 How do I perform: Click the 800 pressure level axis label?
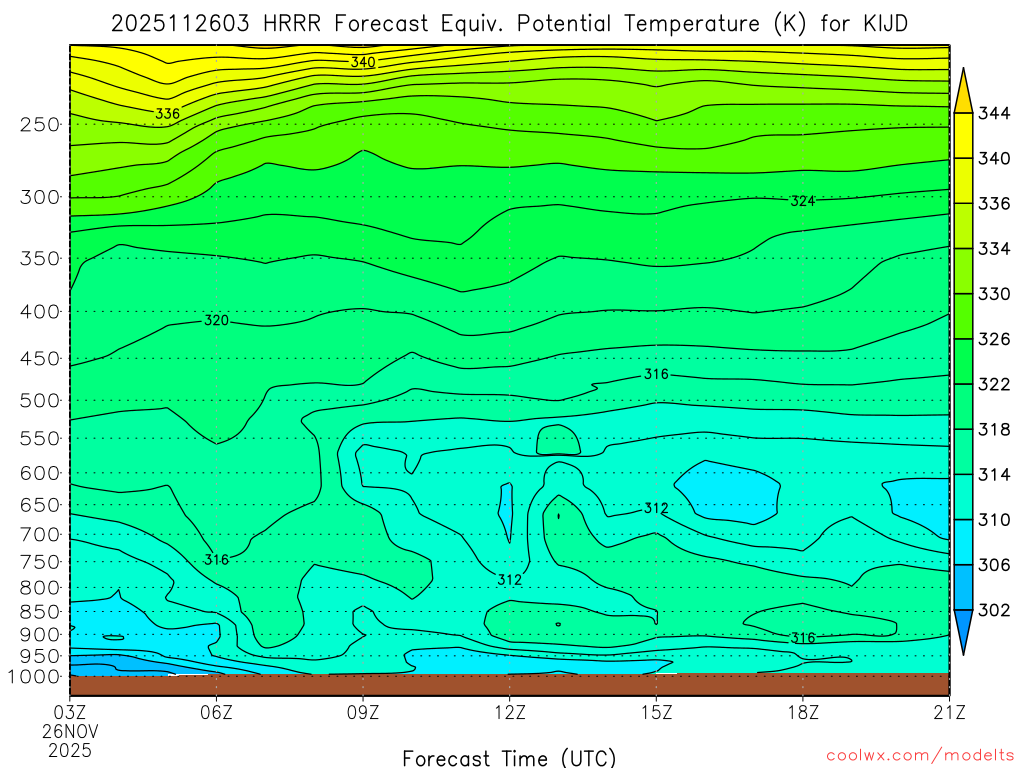tap(40, 588)
